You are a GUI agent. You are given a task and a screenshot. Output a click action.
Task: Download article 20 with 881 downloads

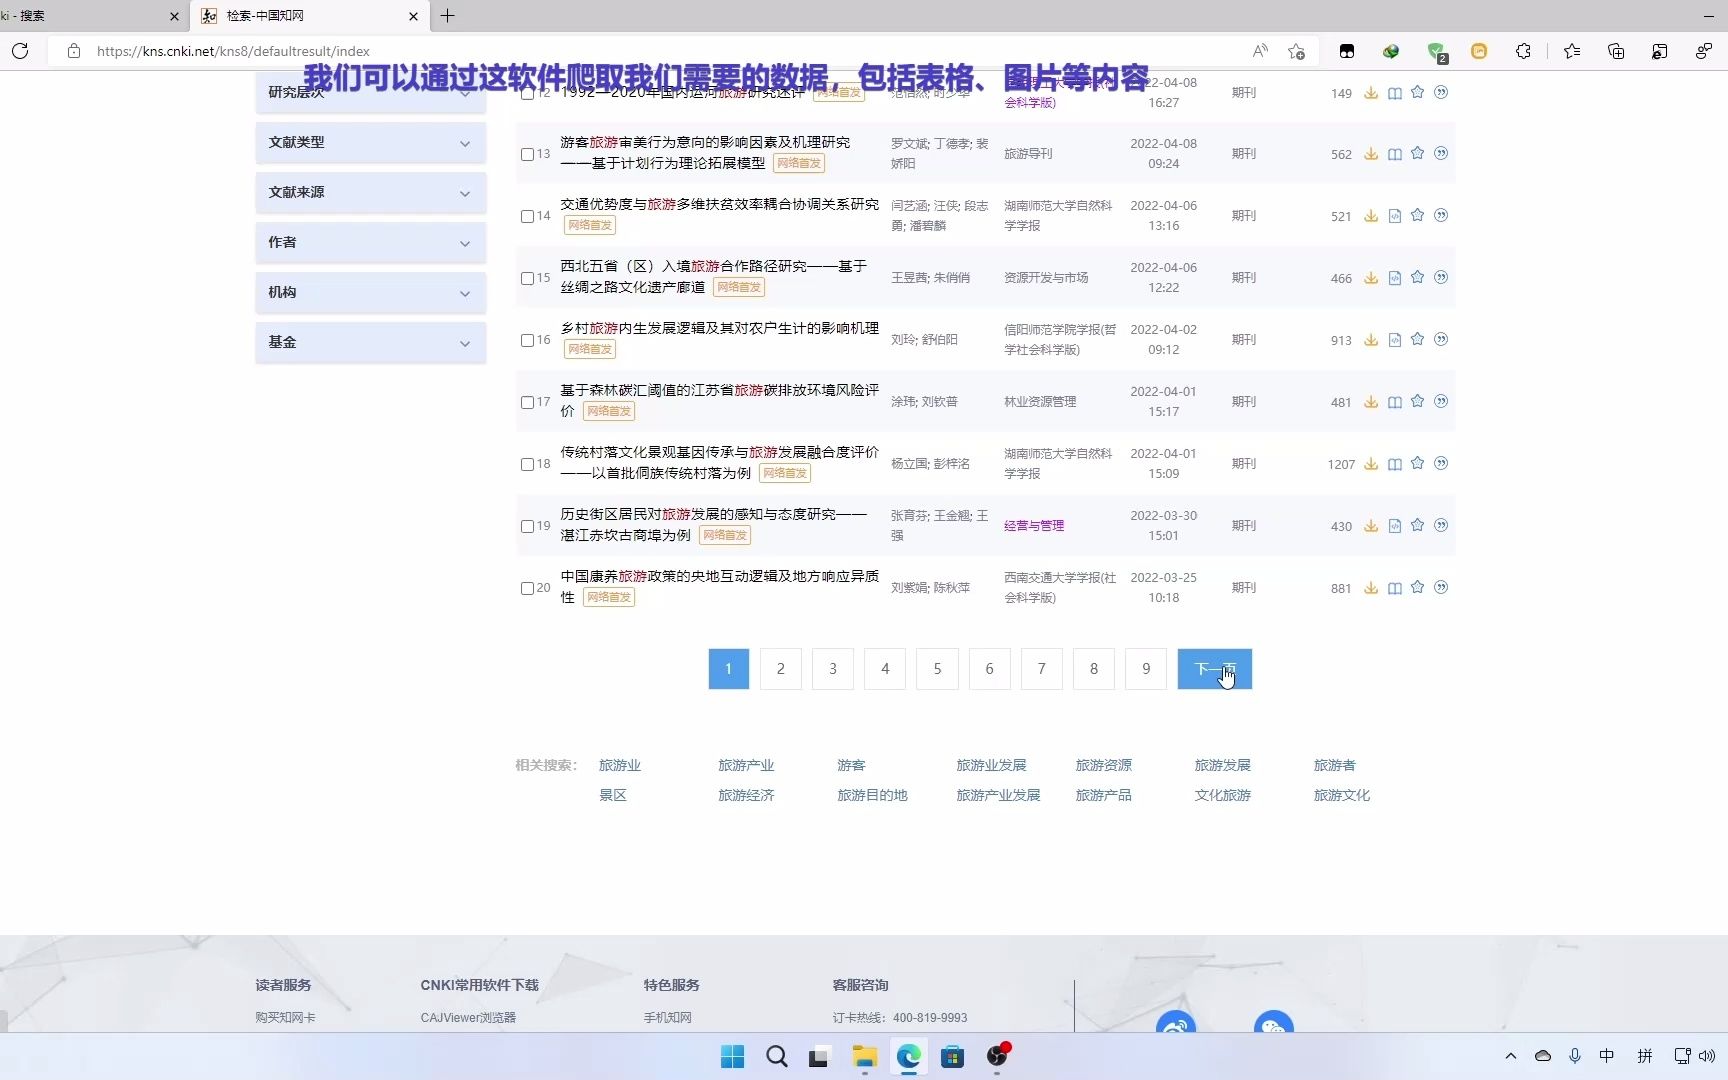click(x=1371, y=588)
